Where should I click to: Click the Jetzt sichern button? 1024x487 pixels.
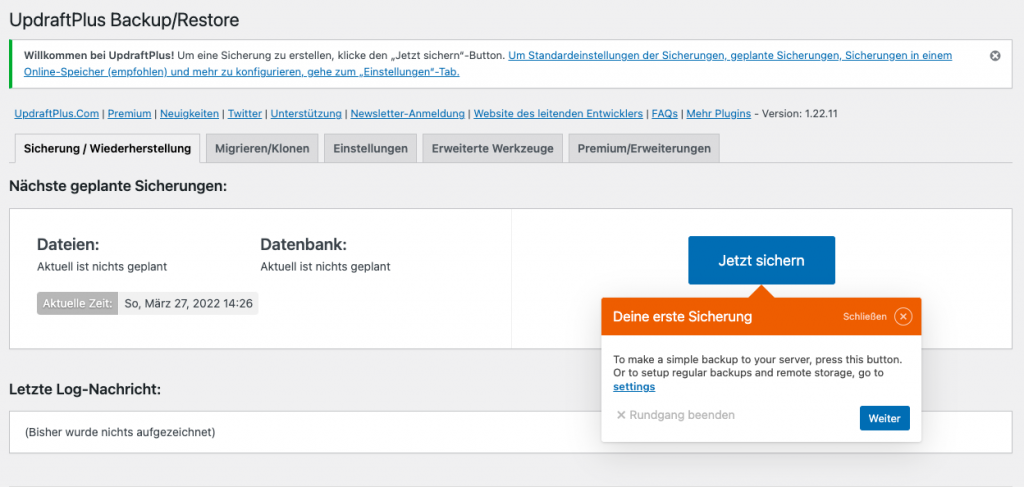(x=761, y=260)
